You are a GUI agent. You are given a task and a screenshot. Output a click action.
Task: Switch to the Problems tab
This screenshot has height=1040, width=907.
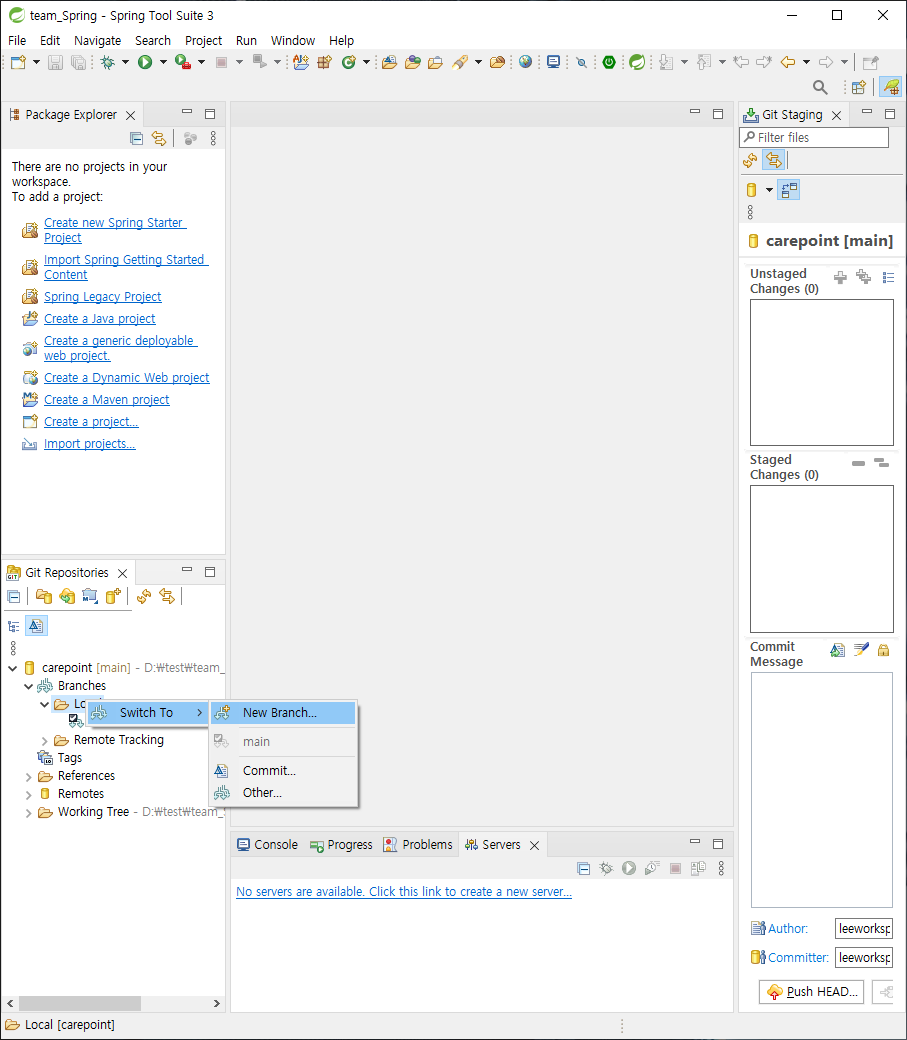[418, 845]
